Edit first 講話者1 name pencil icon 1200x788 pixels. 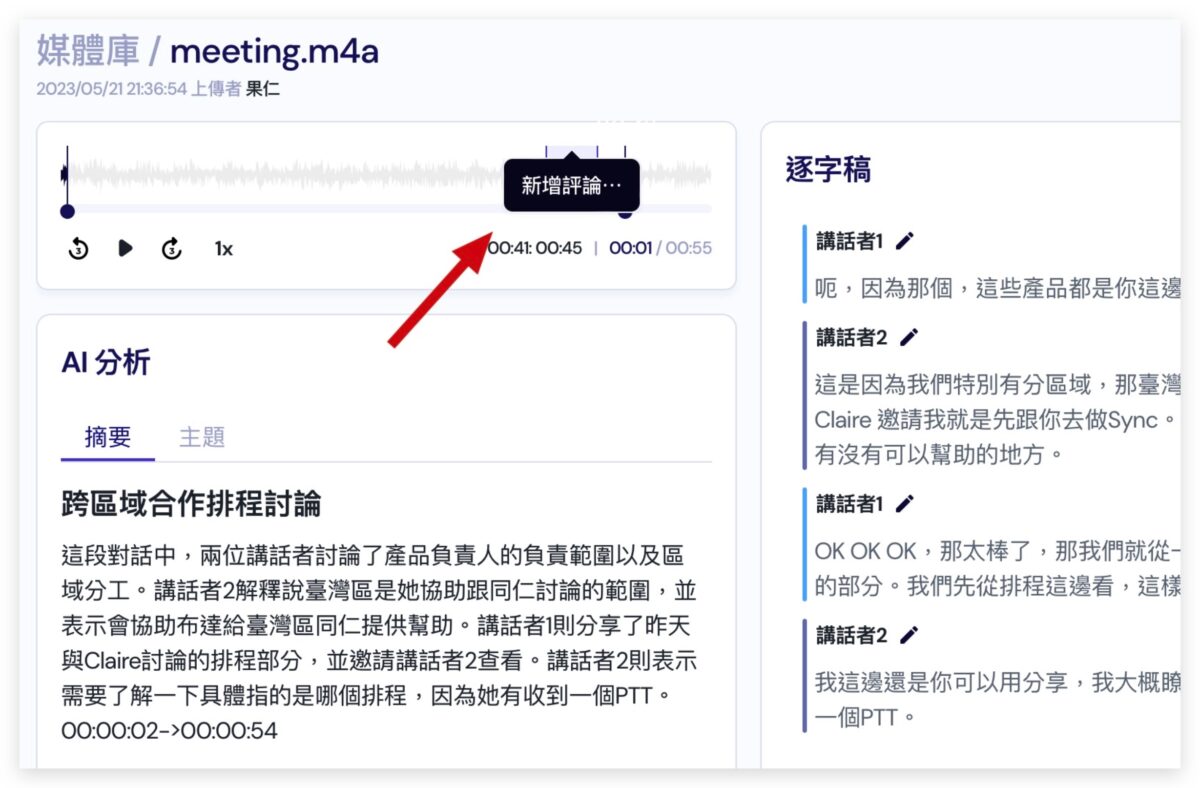[x=905, y=240]
